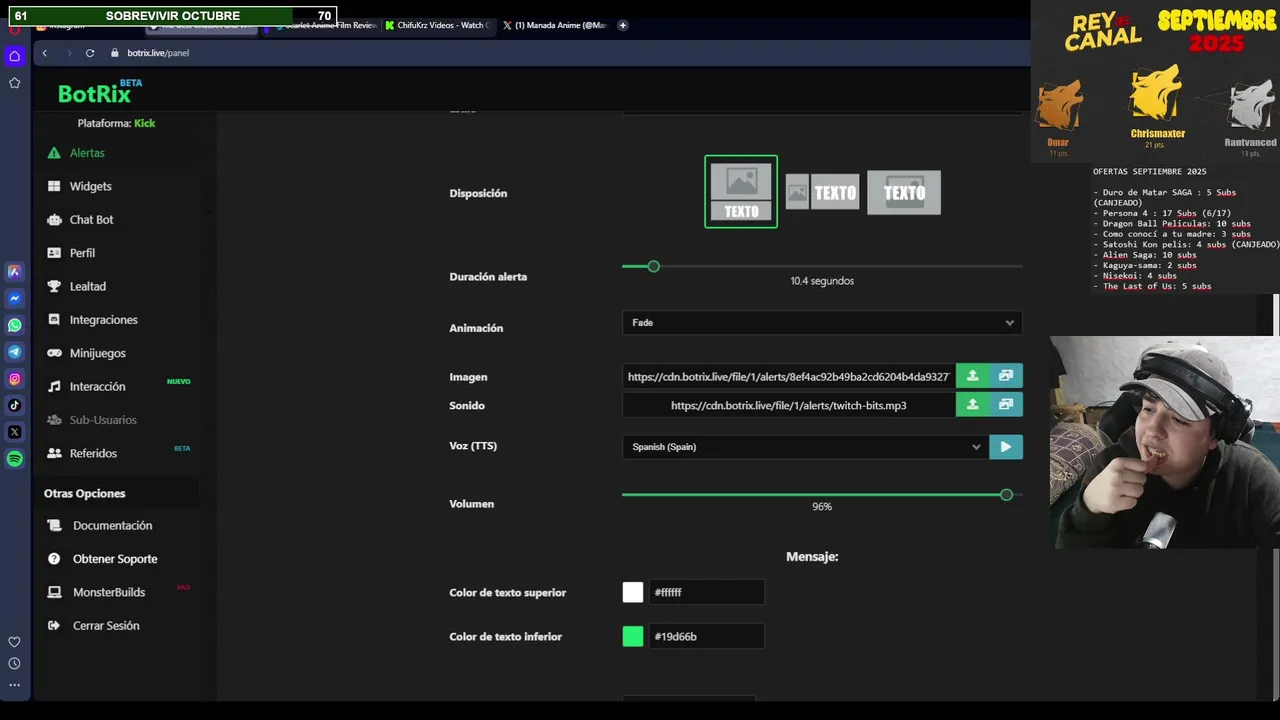Open the green inferior text color swatch
Image resolution: width=1280 pixels, height=720 pixels.
[x=633, y=636]
